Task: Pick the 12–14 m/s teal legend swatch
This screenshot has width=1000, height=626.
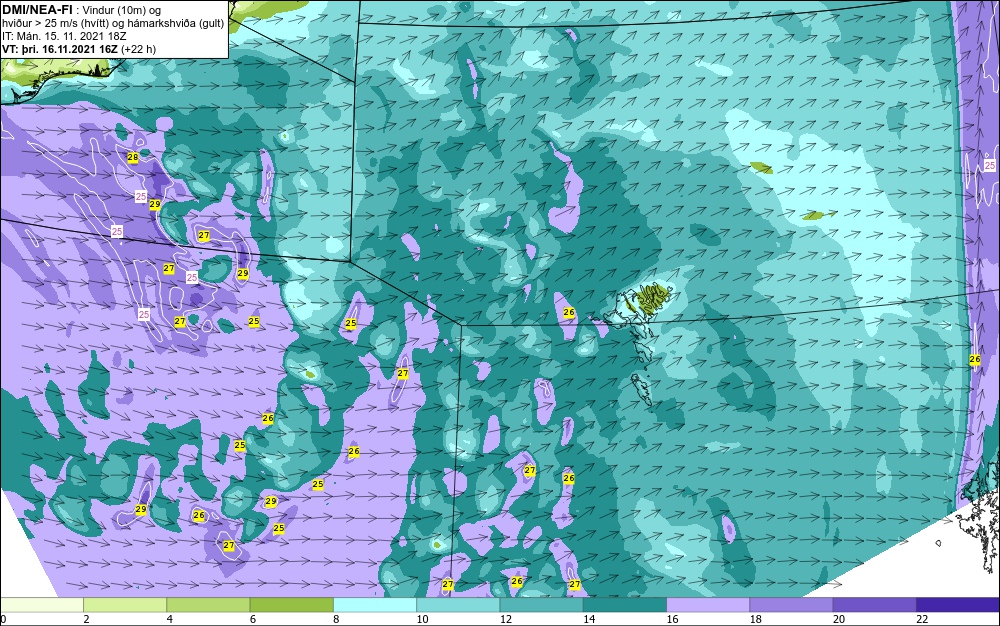Action: tap(541, 605)
